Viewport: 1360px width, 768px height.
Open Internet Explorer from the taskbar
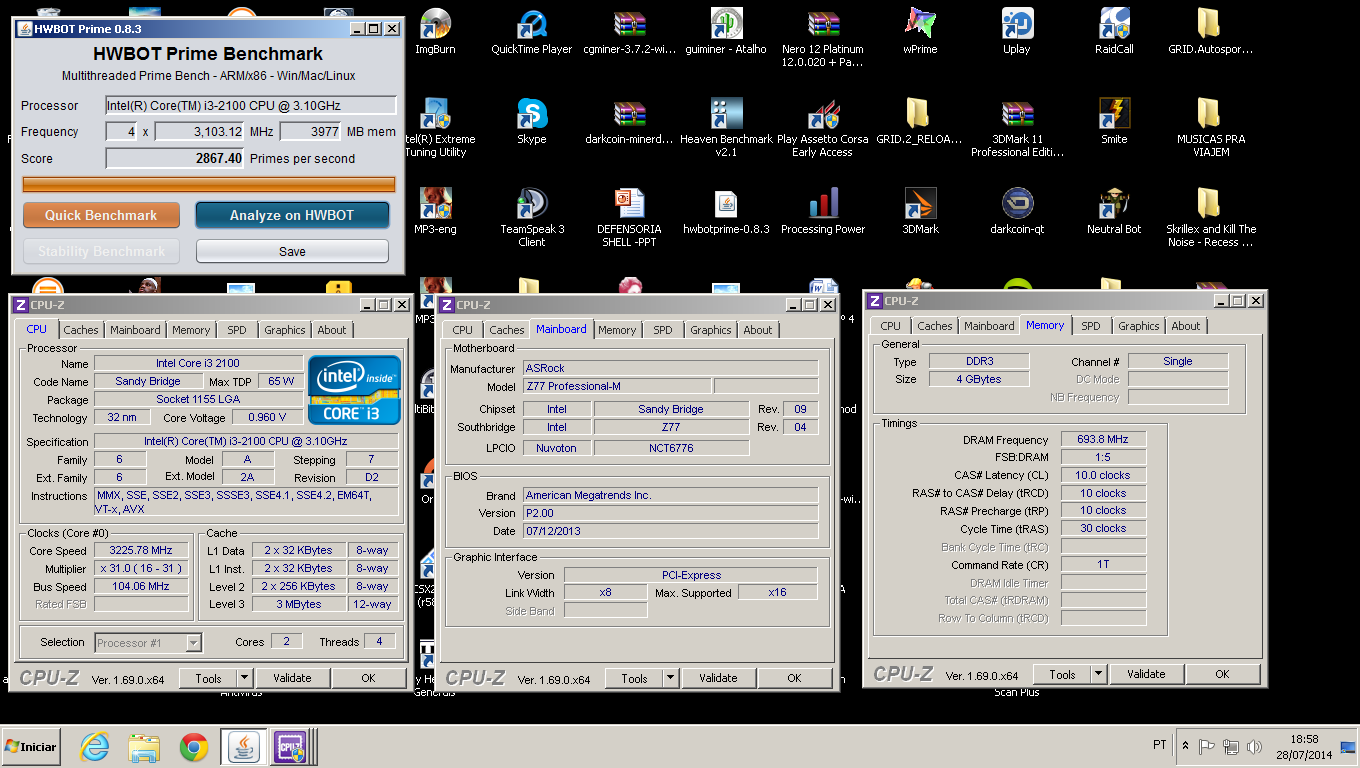click(95, 747)
